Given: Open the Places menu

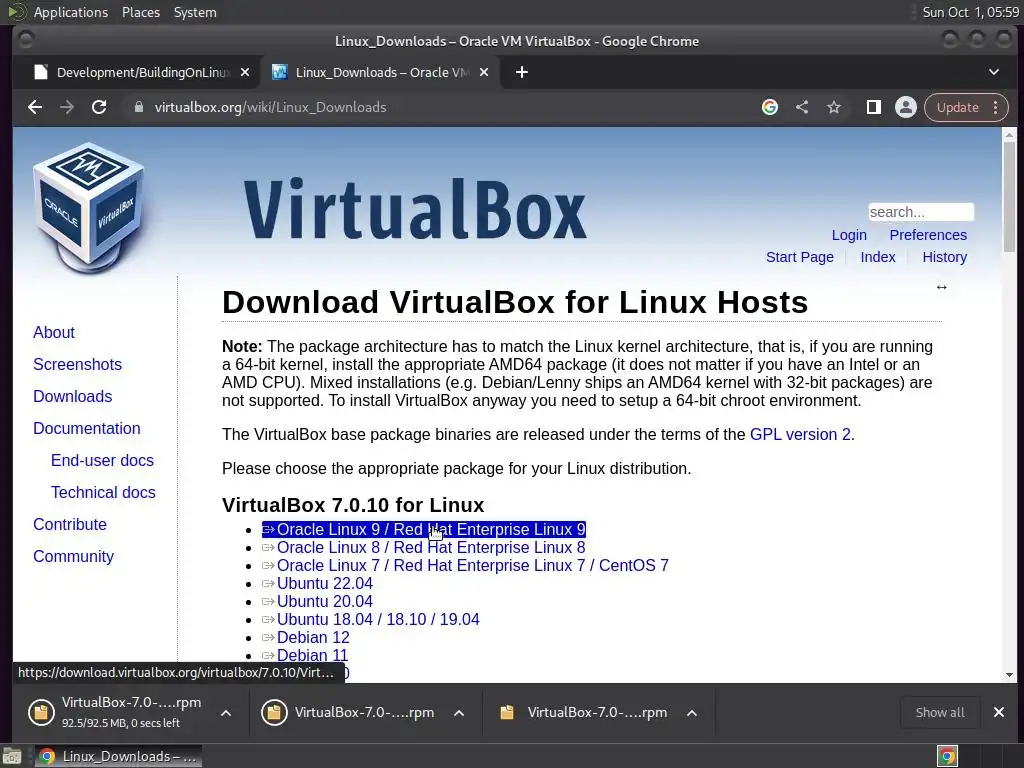Looking at the screenshot, I should point(140,12).
